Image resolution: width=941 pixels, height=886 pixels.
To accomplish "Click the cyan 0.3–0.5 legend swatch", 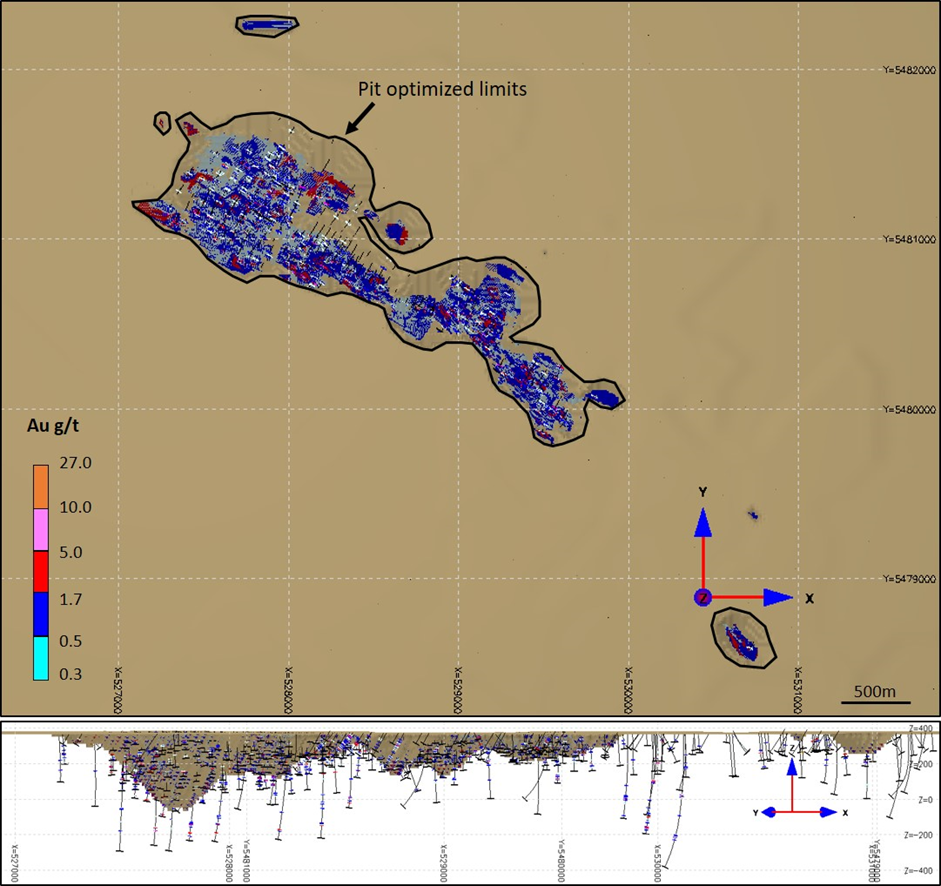I will (x=40, y=660).
